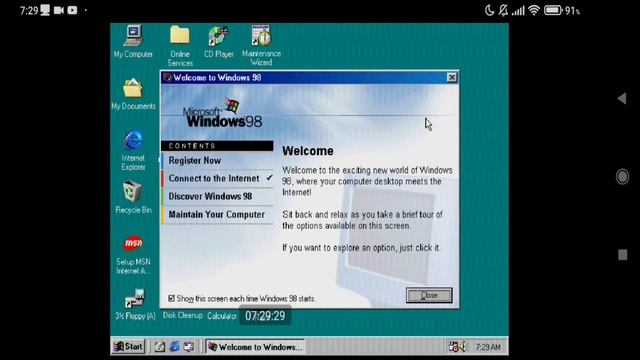
Task: Launch Internet Explorer from the Quick Launch bar
Action: (x=174, y=347)
